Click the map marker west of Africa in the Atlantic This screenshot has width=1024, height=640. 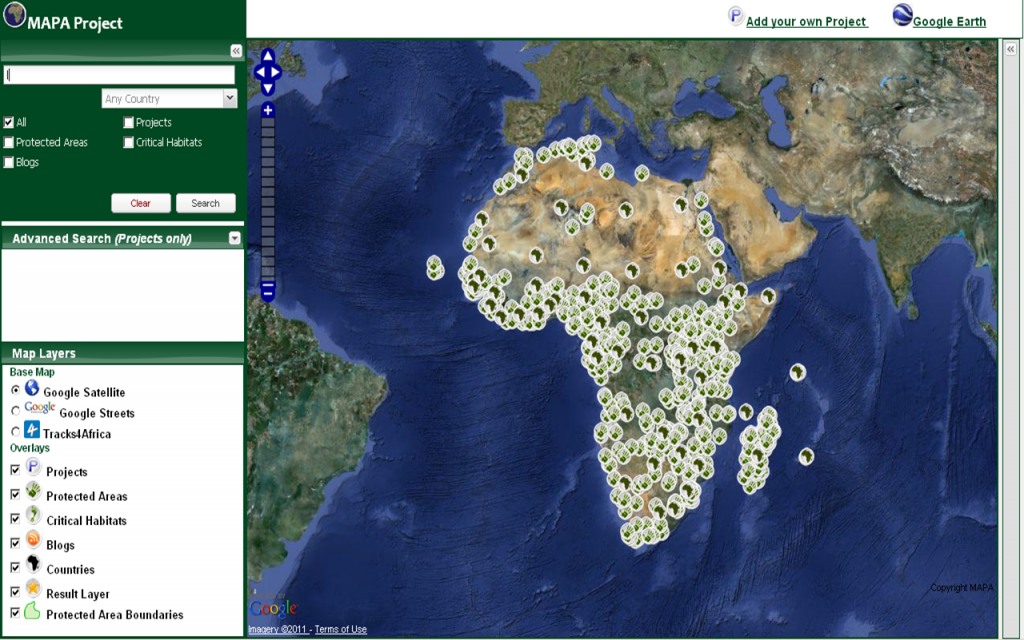point(435,267)
